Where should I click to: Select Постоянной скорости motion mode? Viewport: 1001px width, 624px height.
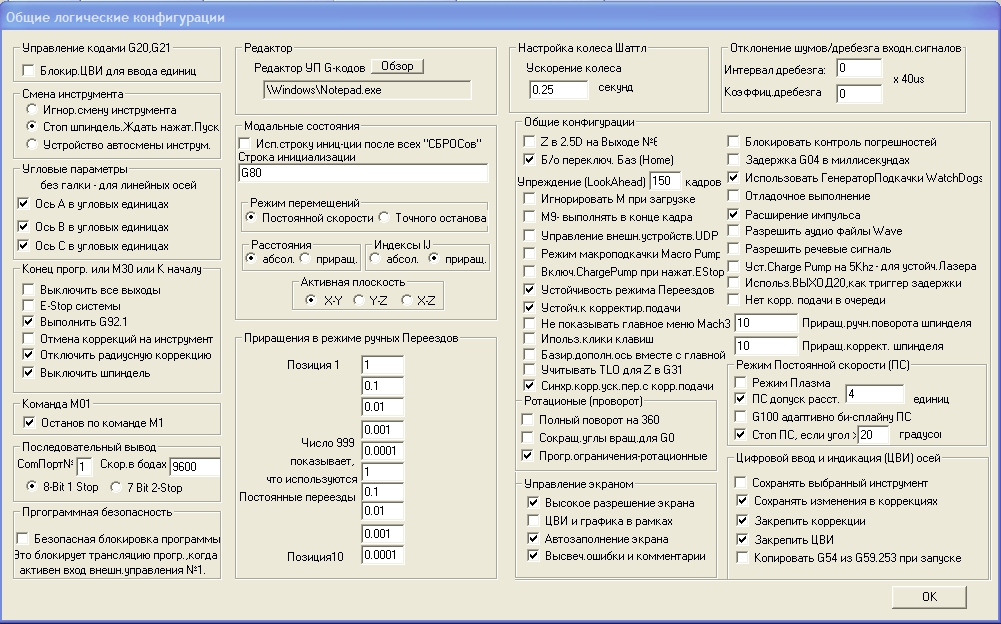tap(250, 218)
